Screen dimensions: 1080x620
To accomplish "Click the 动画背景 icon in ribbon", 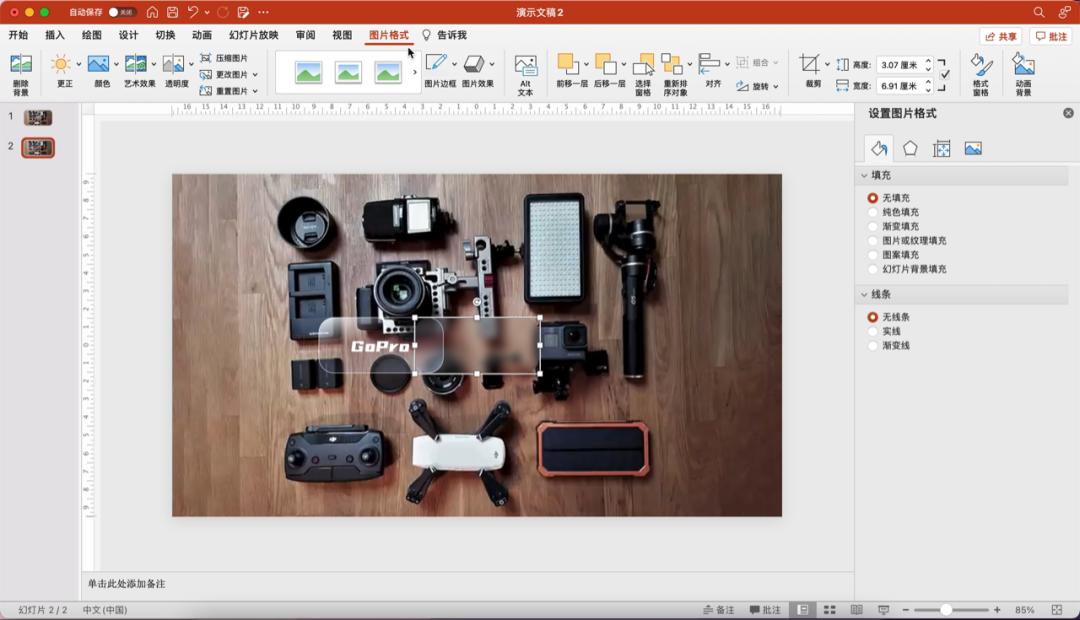I will [1023, 66].
